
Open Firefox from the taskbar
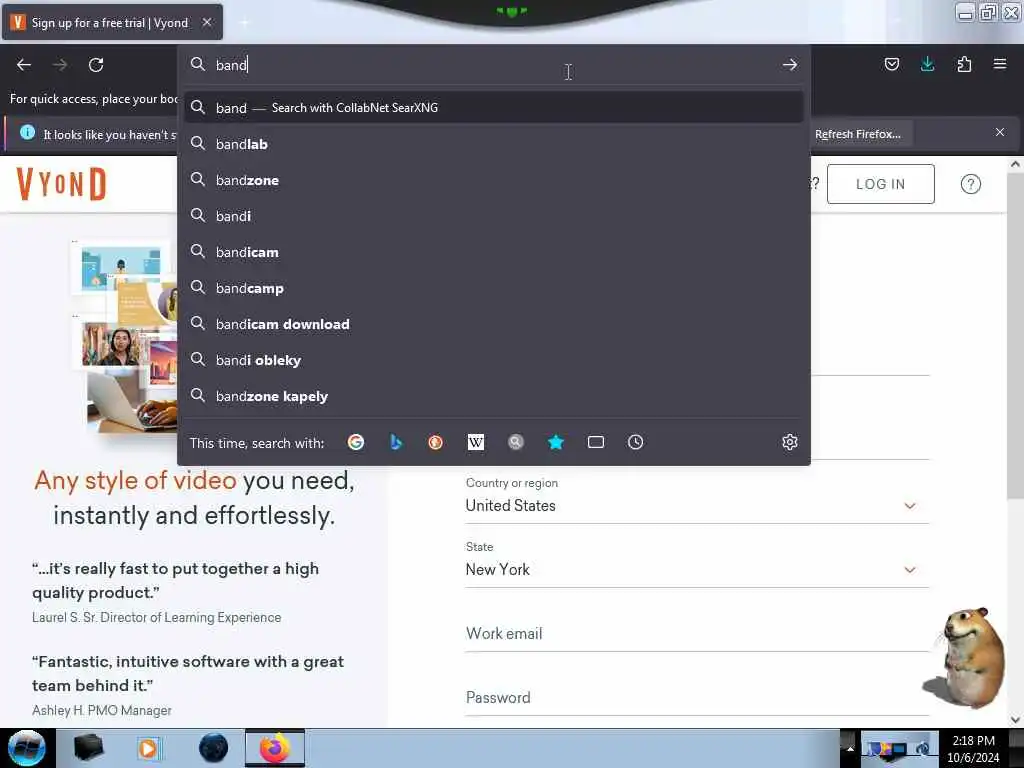click(275, 748)
